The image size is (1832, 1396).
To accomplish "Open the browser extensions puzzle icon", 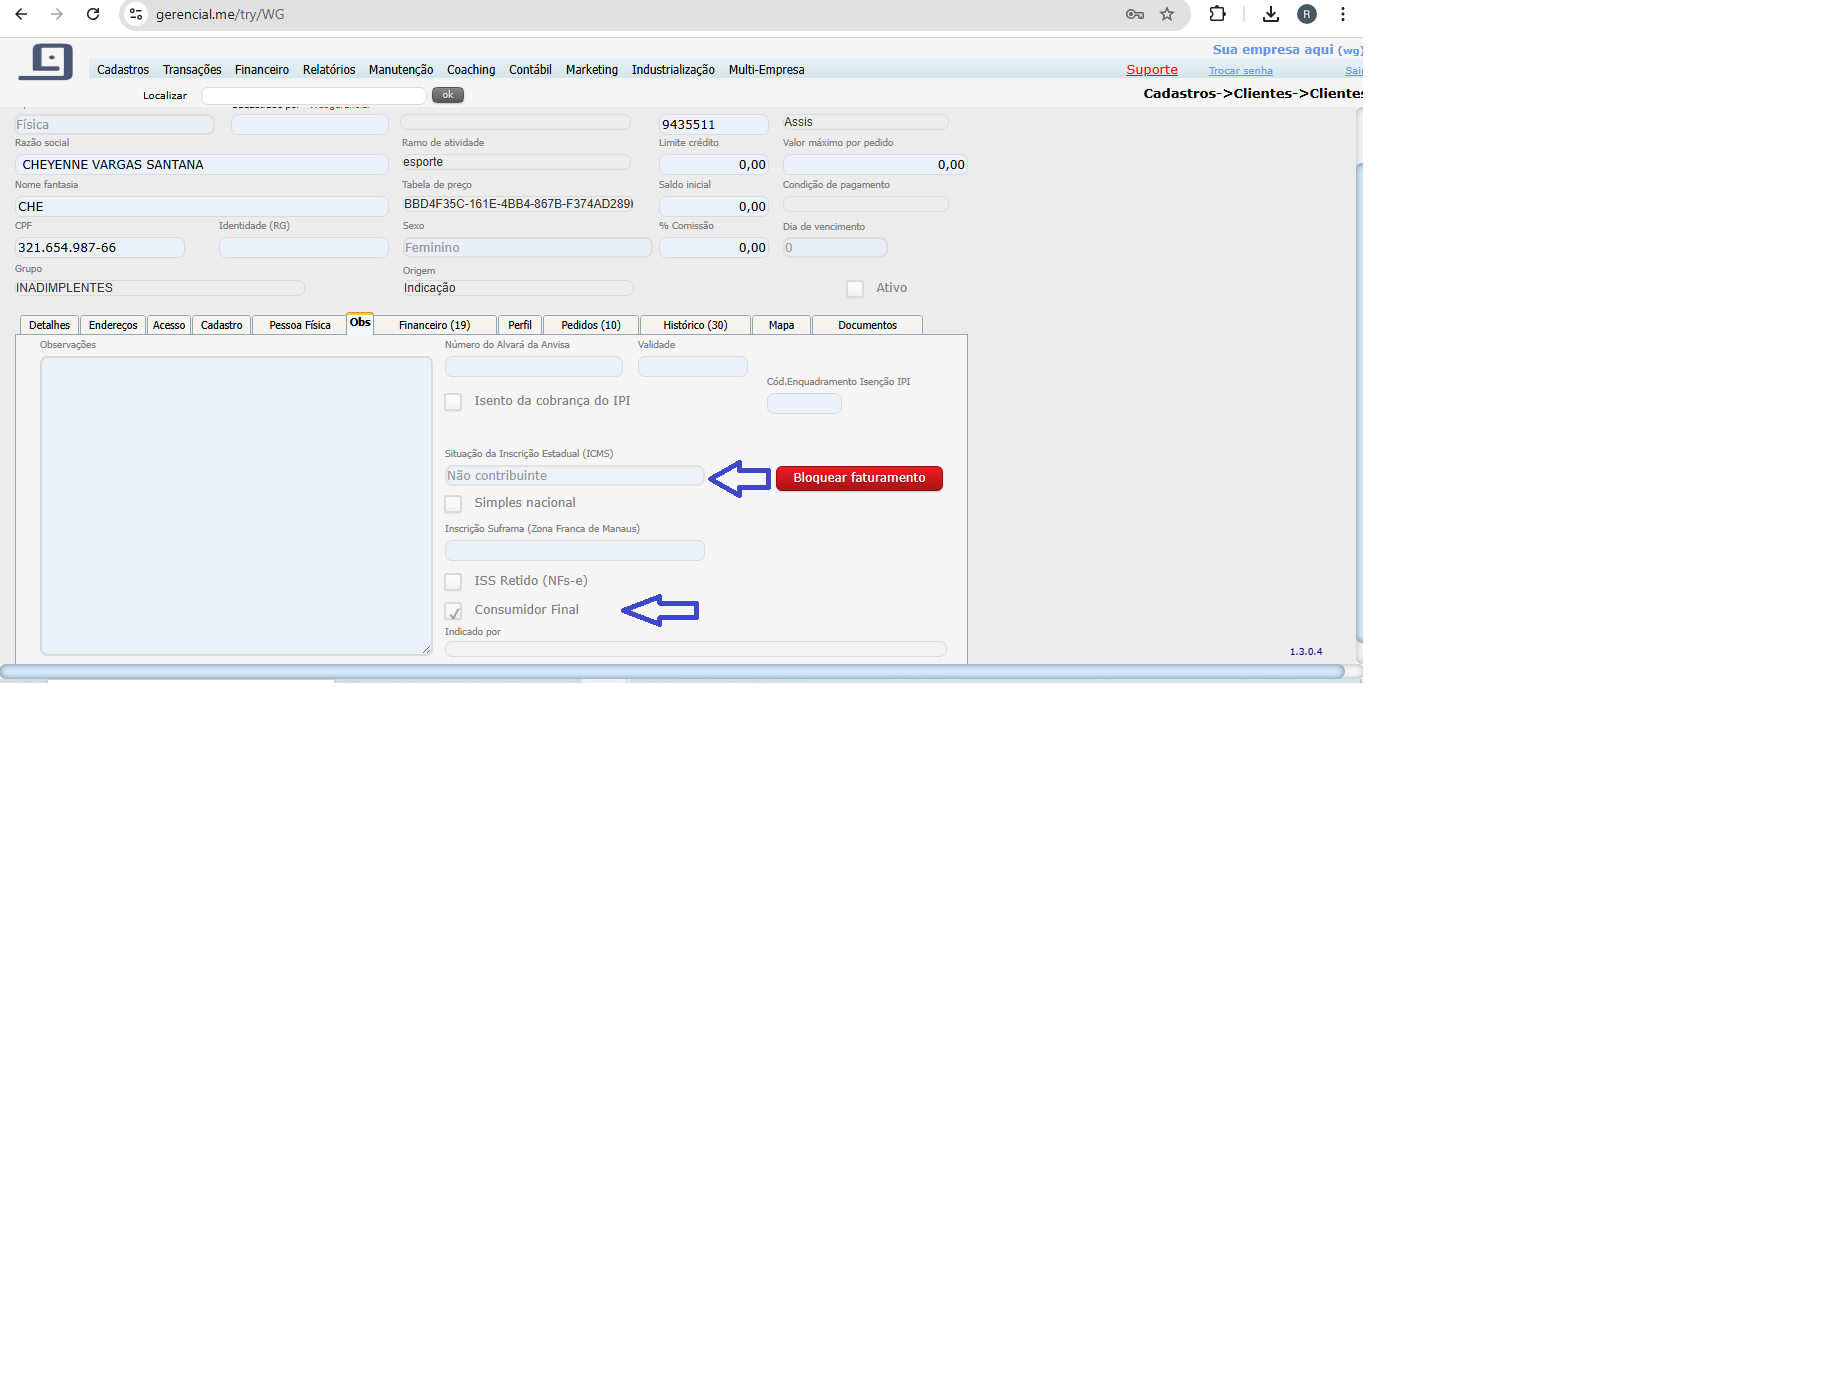I will 1217,14.
